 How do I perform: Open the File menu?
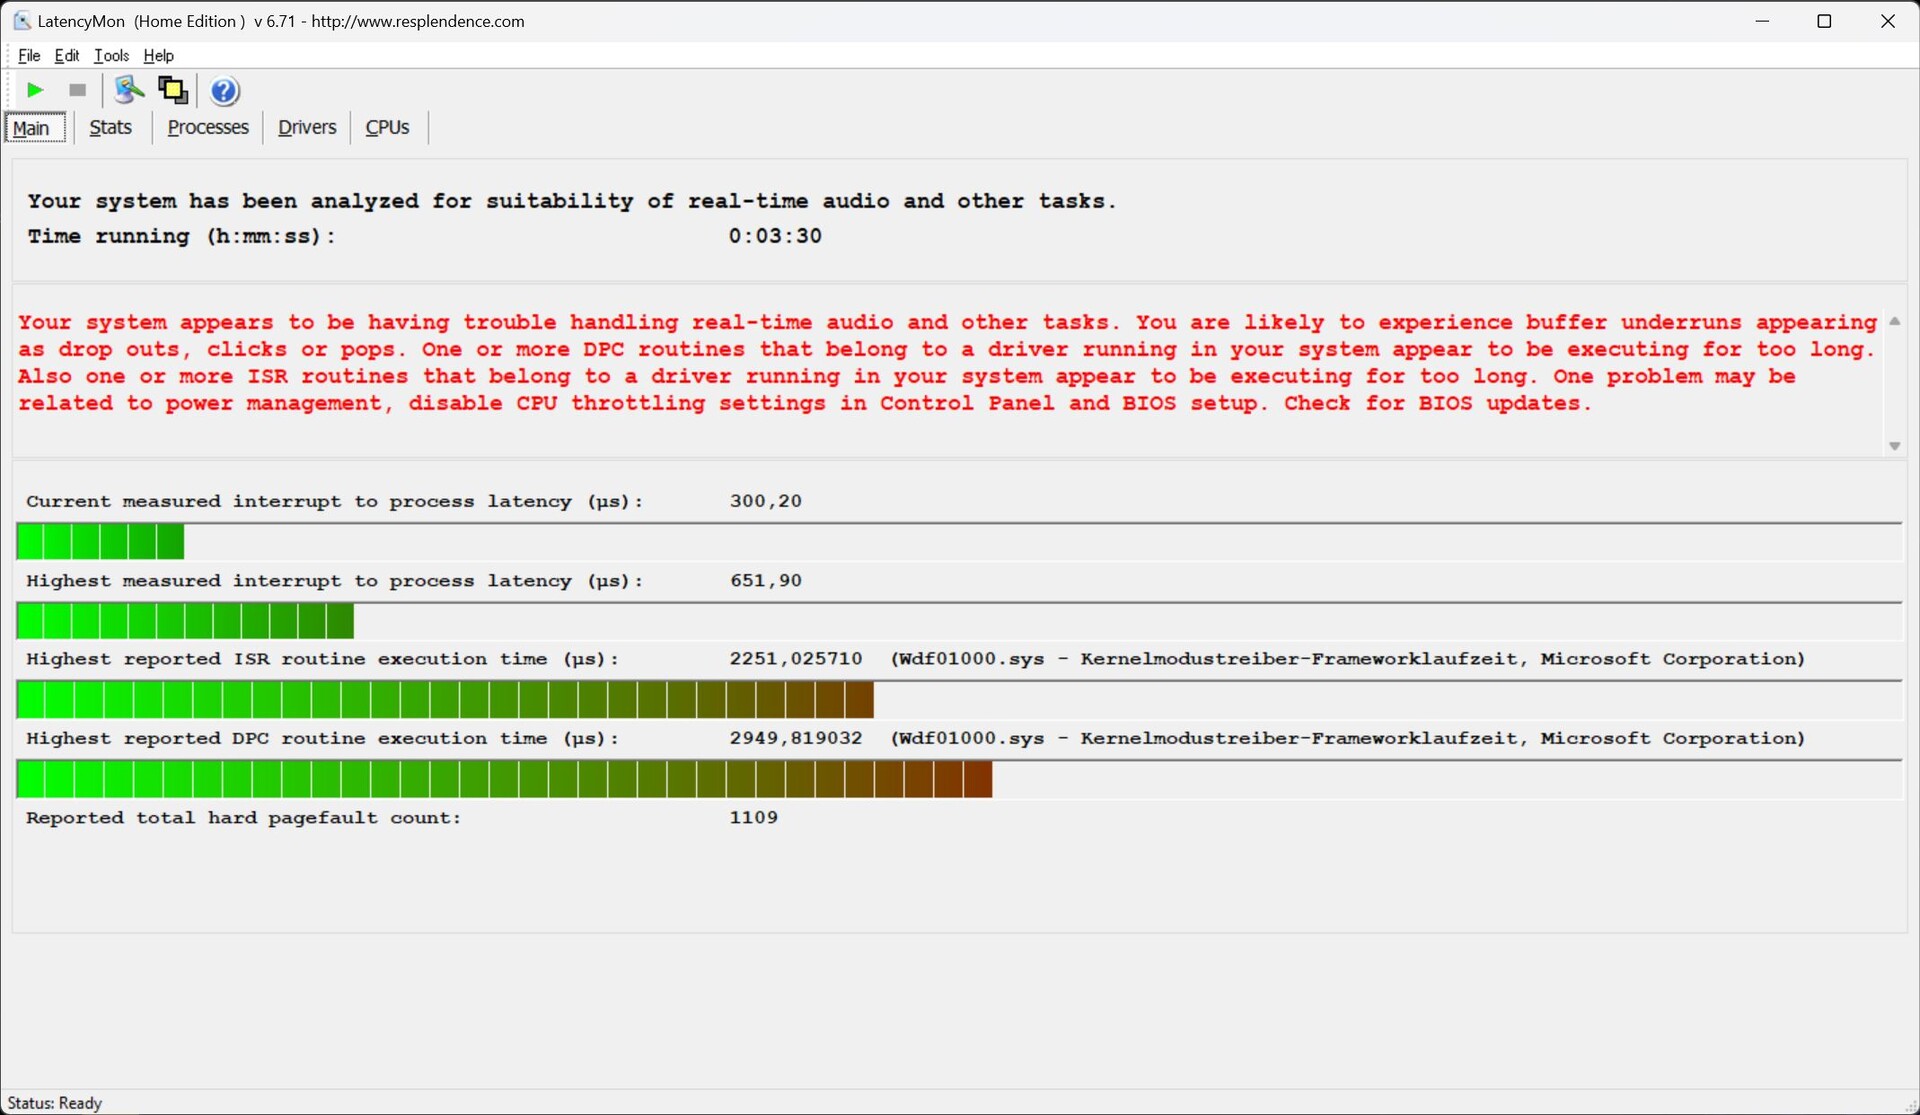29,56
